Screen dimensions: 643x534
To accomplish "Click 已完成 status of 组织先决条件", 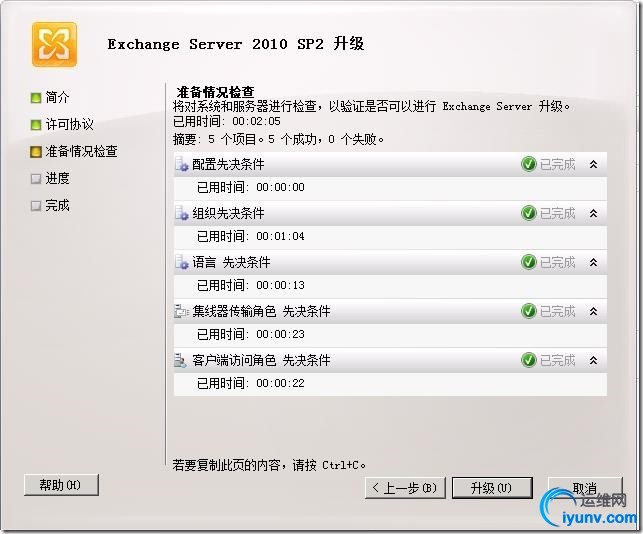I will coord(558,213).
